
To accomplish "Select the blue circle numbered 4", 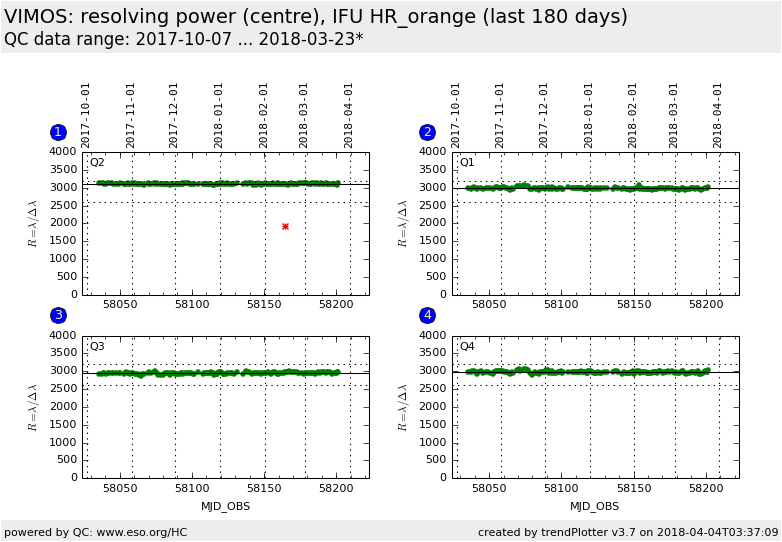I will click(428, 315).
